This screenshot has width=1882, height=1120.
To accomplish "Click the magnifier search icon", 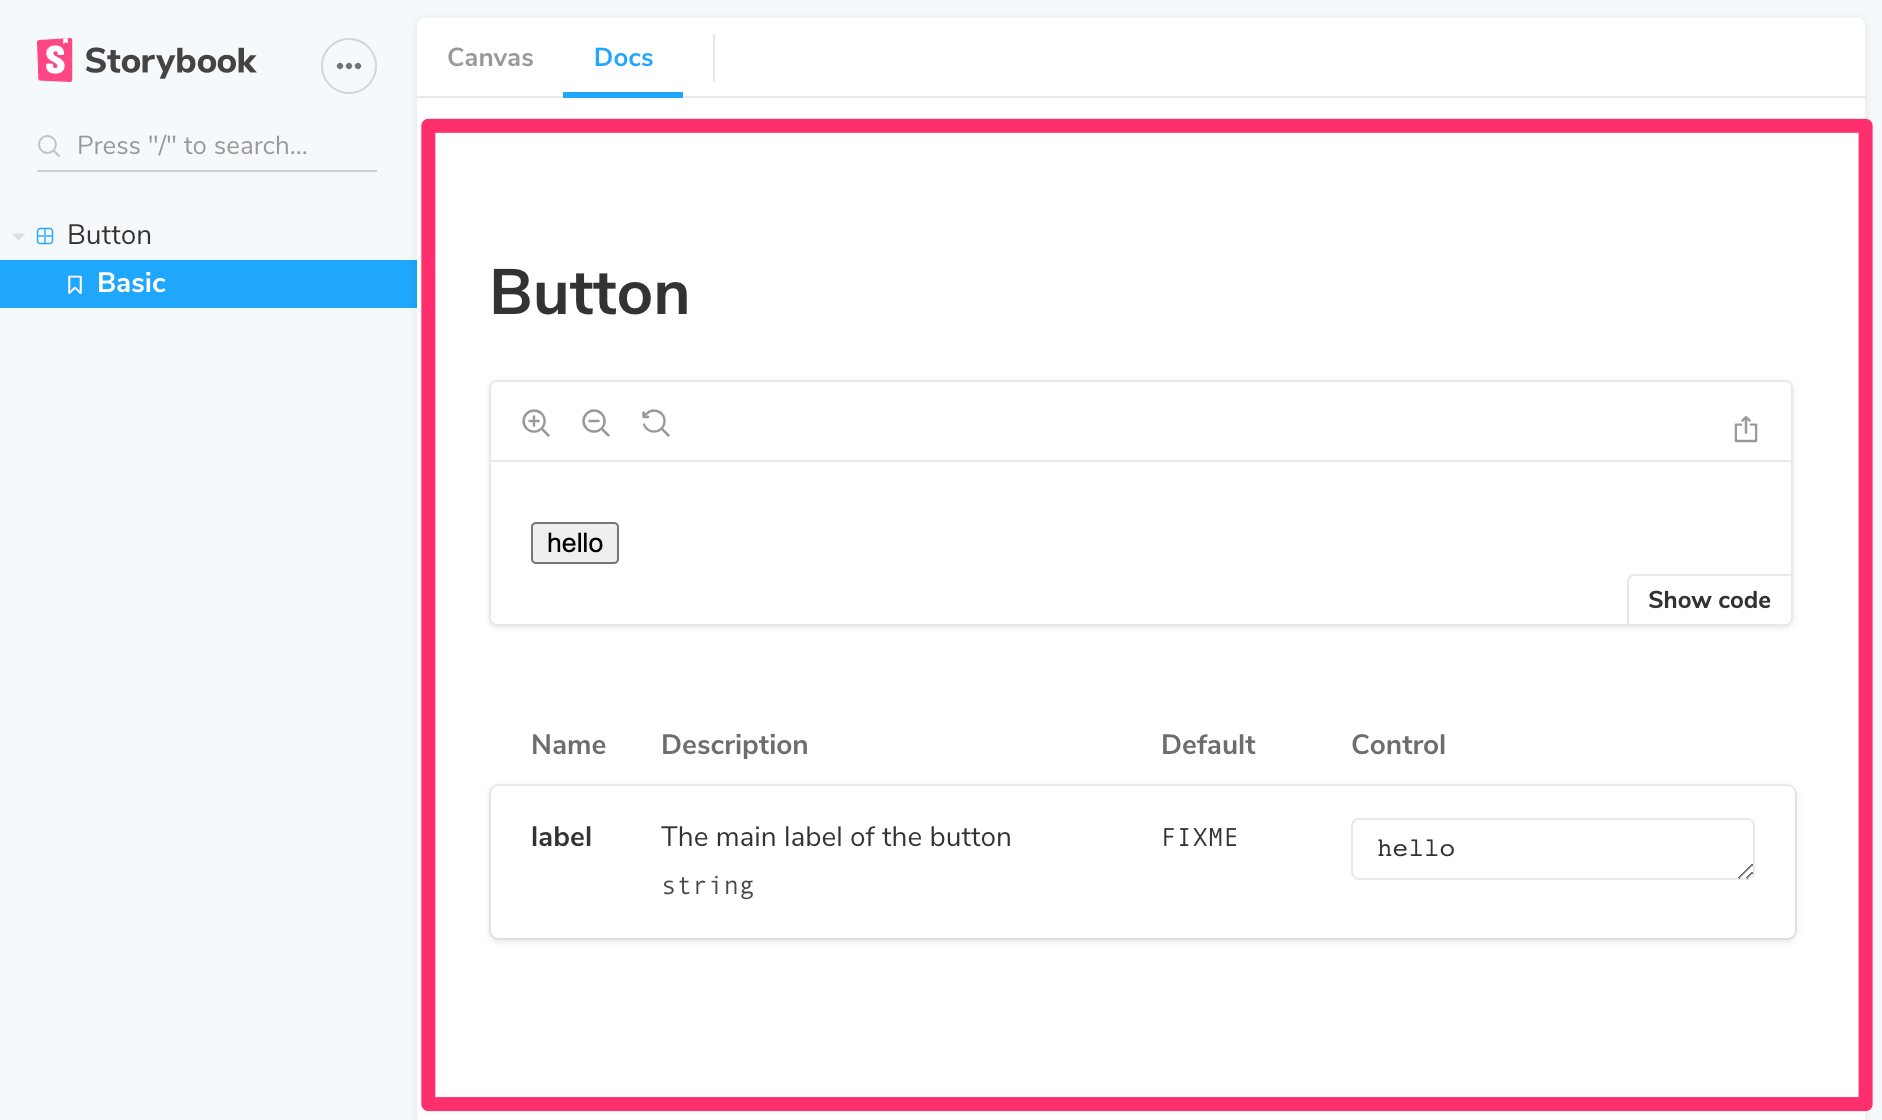I will (x=49, y=146).
